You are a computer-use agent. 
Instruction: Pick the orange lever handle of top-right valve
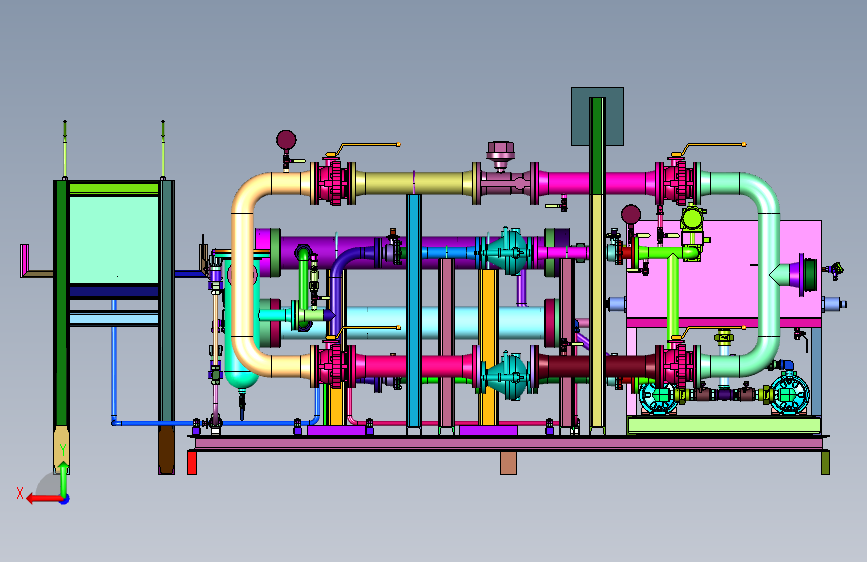tap(714, 145)
